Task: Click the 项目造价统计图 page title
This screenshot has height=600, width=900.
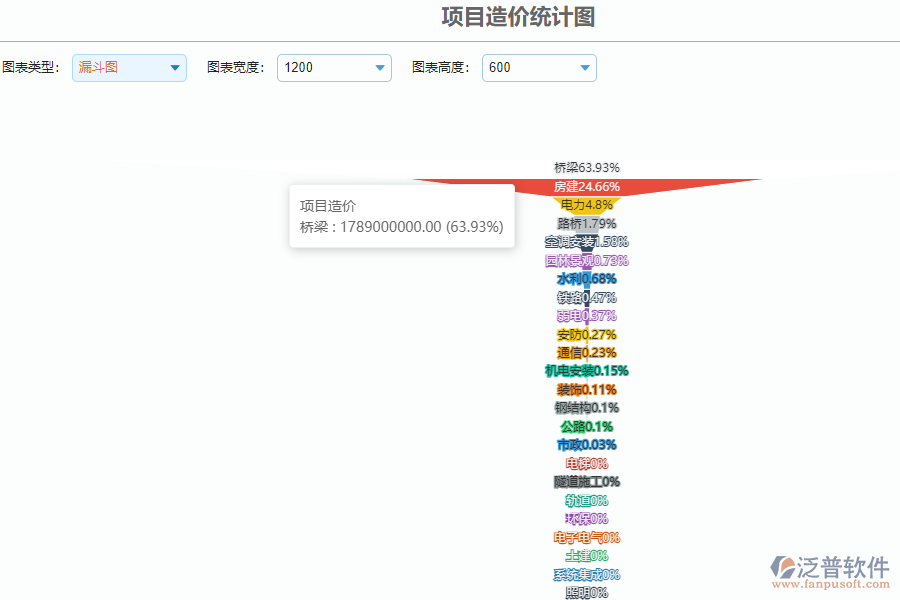Action: tap(518, 18)
